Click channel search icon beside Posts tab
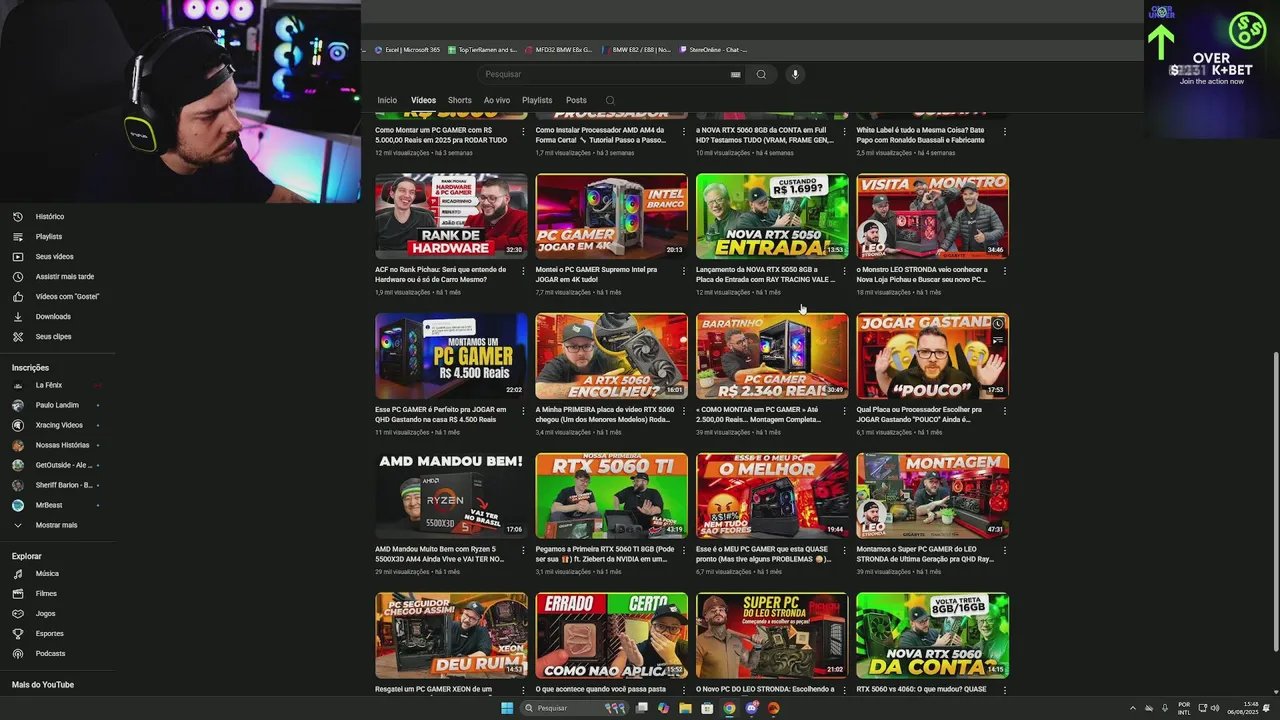1280x720 pixels. [x=610, y=100]
